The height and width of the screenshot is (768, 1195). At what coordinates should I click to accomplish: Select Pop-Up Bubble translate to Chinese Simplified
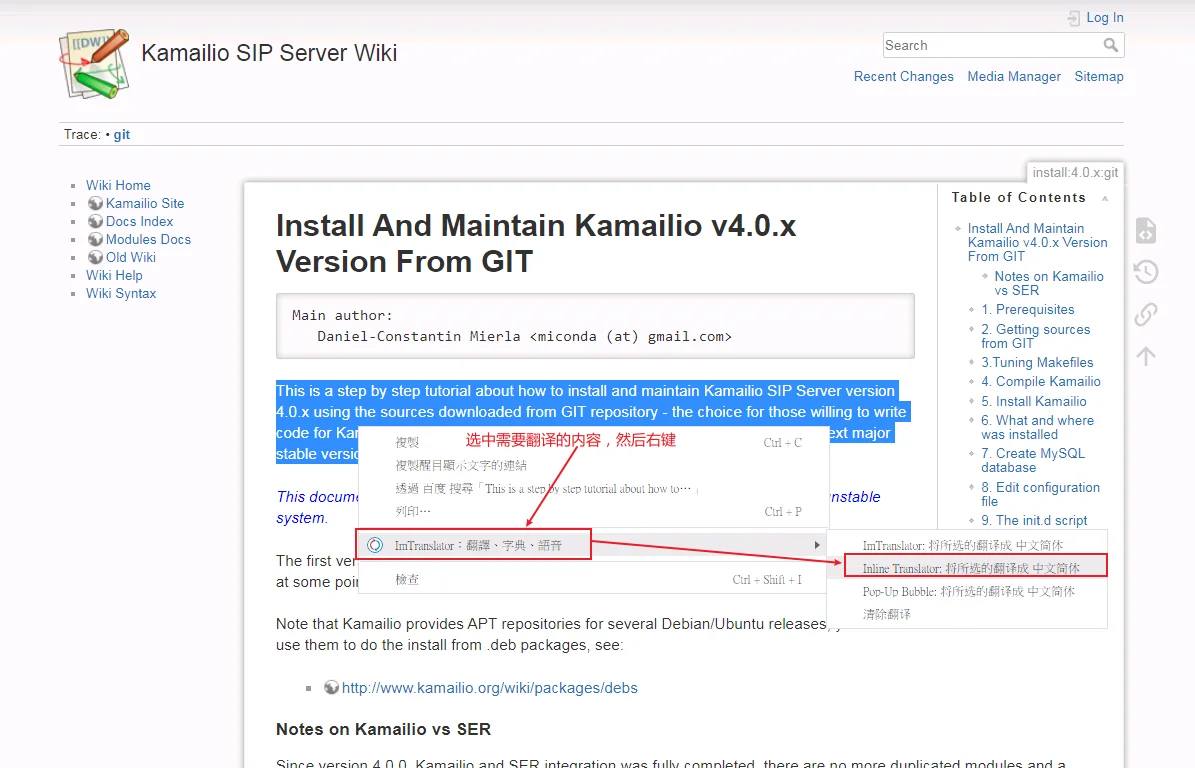pos(967,591)
